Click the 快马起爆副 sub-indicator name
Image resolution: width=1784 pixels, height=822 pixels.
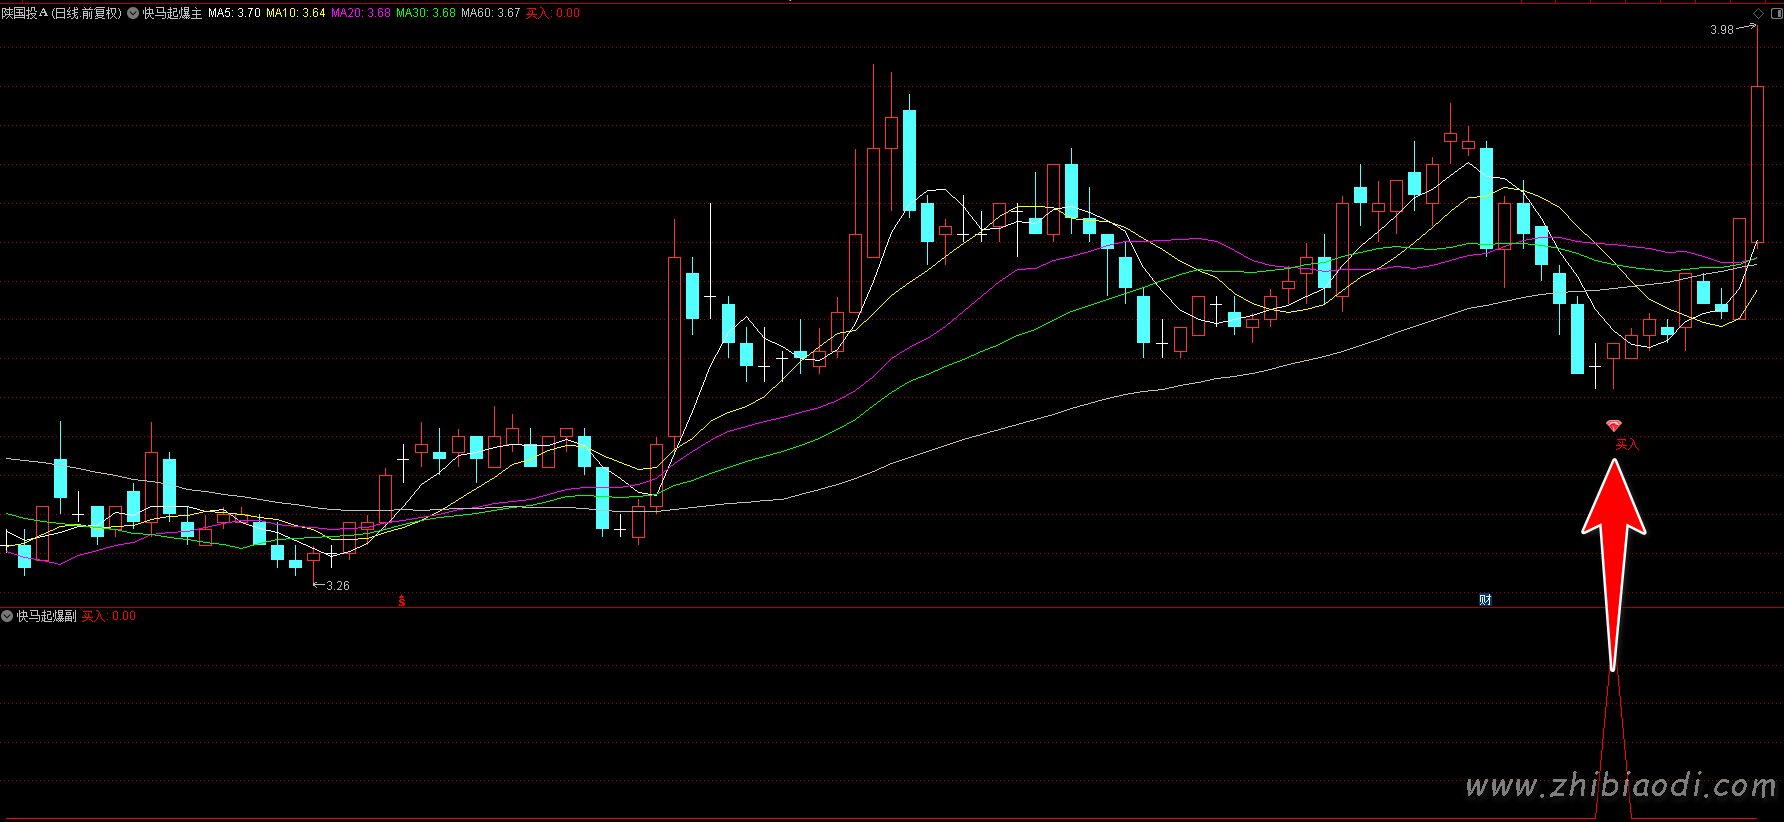pyautogui.click(x=46, y=616)
